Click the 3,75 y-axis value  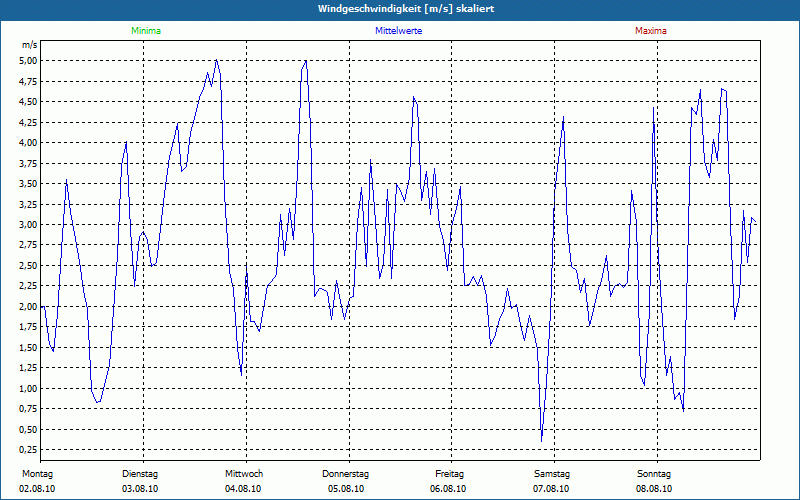[28, 163]
